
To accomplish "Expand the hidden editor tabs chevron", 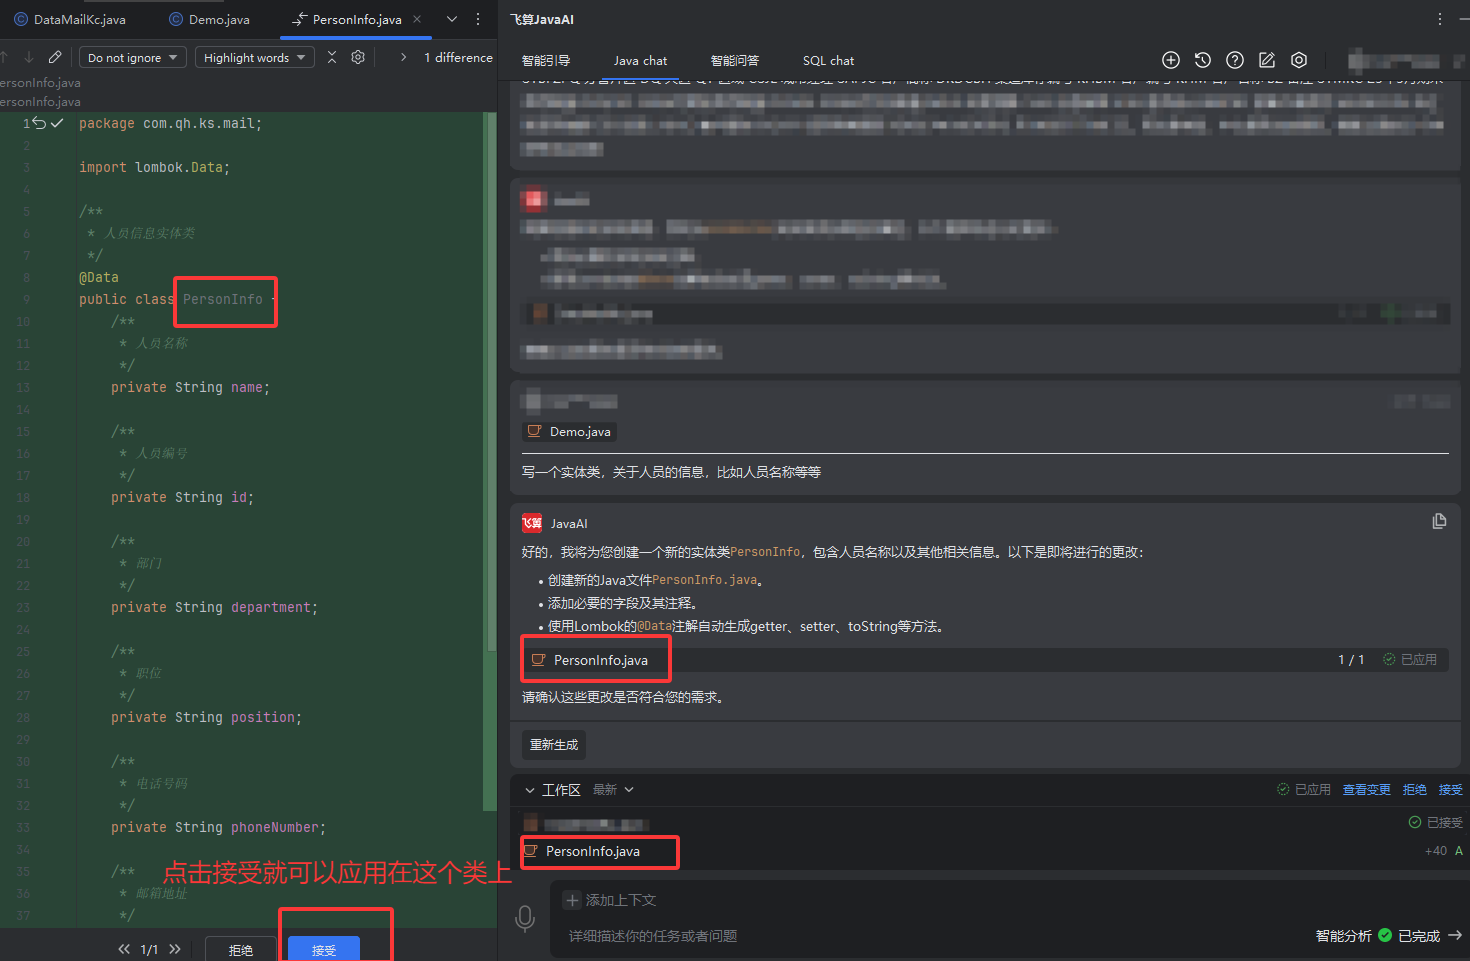I will (x=452, y=19).
